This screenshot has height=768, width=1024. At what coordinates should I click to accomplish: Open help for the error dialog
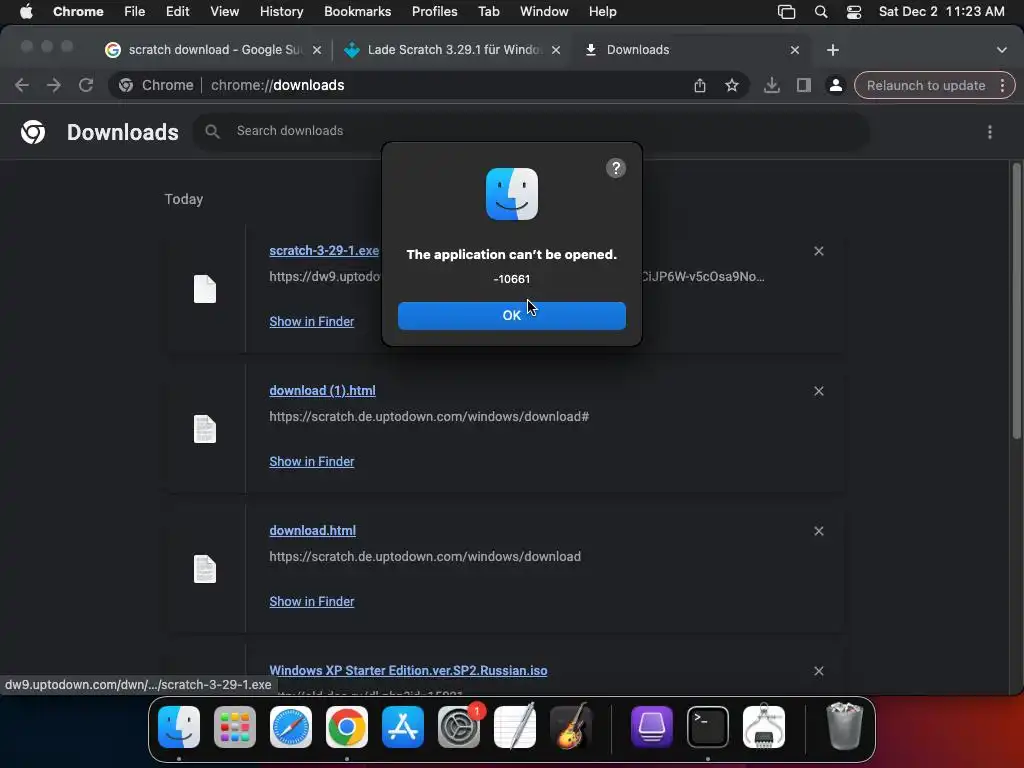pyautogui.click(x=615, y=168)
